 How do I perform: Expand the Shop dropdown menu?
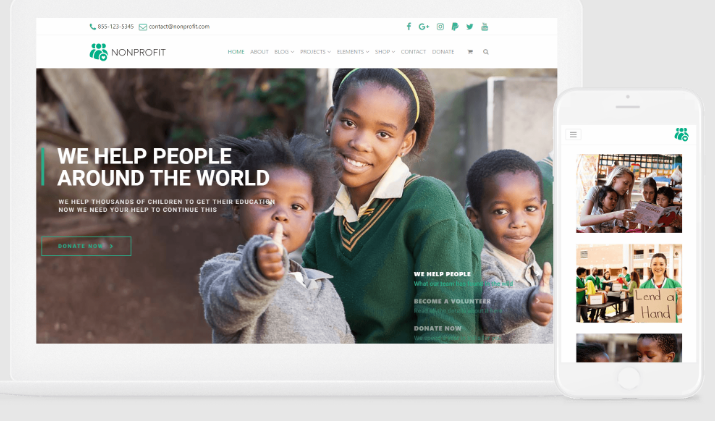pos(385,52)
